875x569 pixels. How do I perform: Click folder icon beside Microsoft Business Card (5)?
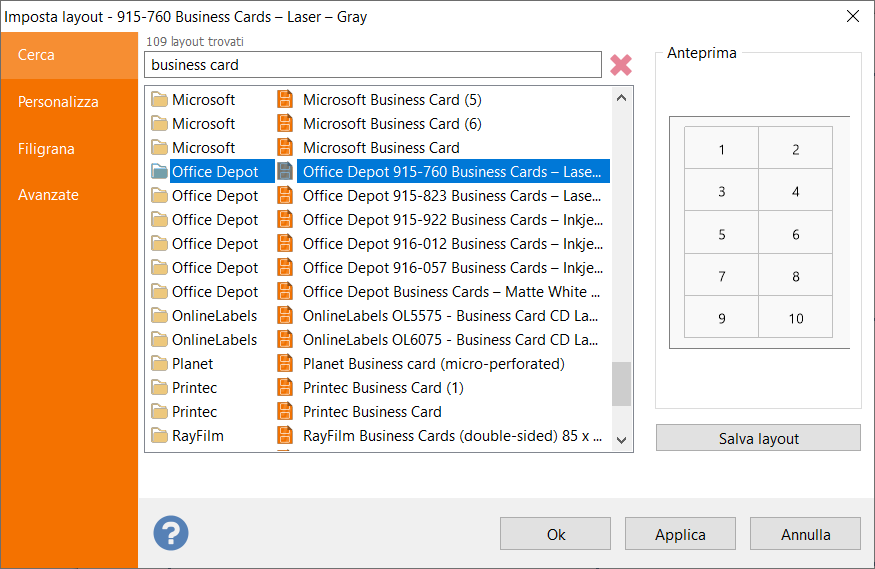[x=160, y=100]
